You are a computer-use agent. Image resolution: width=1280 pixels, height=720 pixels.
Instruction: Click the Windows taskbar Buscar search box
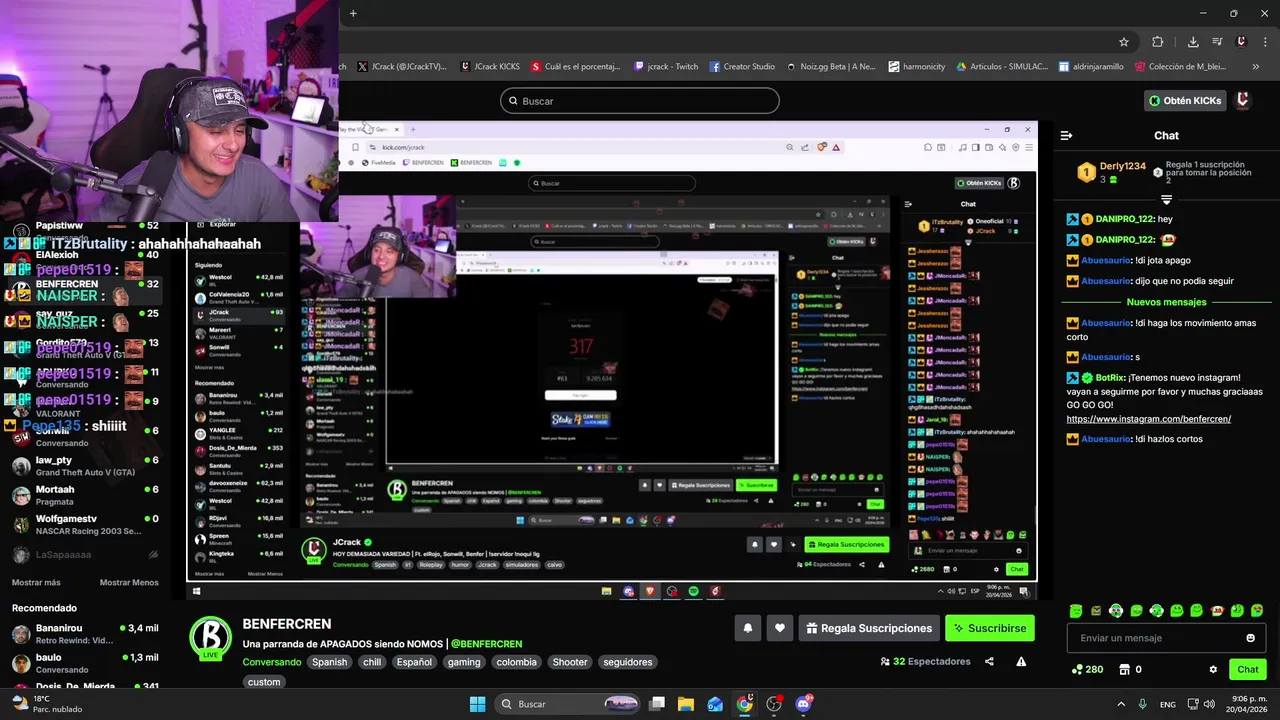pyautogui.click(x=566, y=704)
